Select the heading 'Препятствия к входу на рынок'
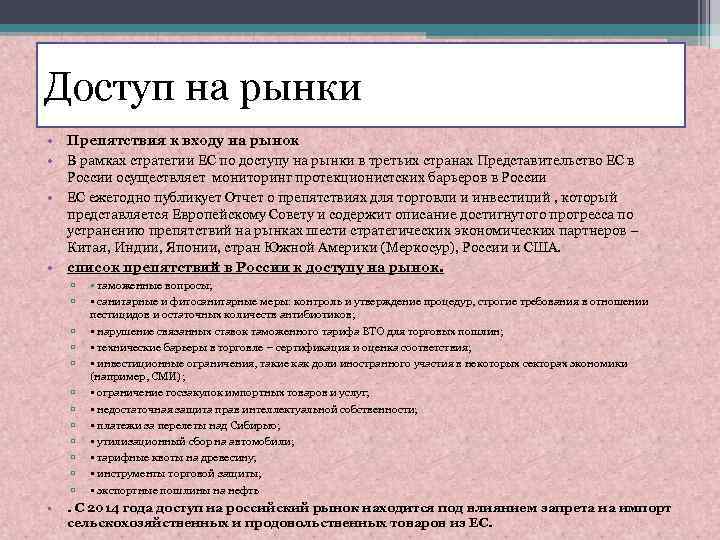The width and height of the screenshot is (720, 540). [183, 141]
